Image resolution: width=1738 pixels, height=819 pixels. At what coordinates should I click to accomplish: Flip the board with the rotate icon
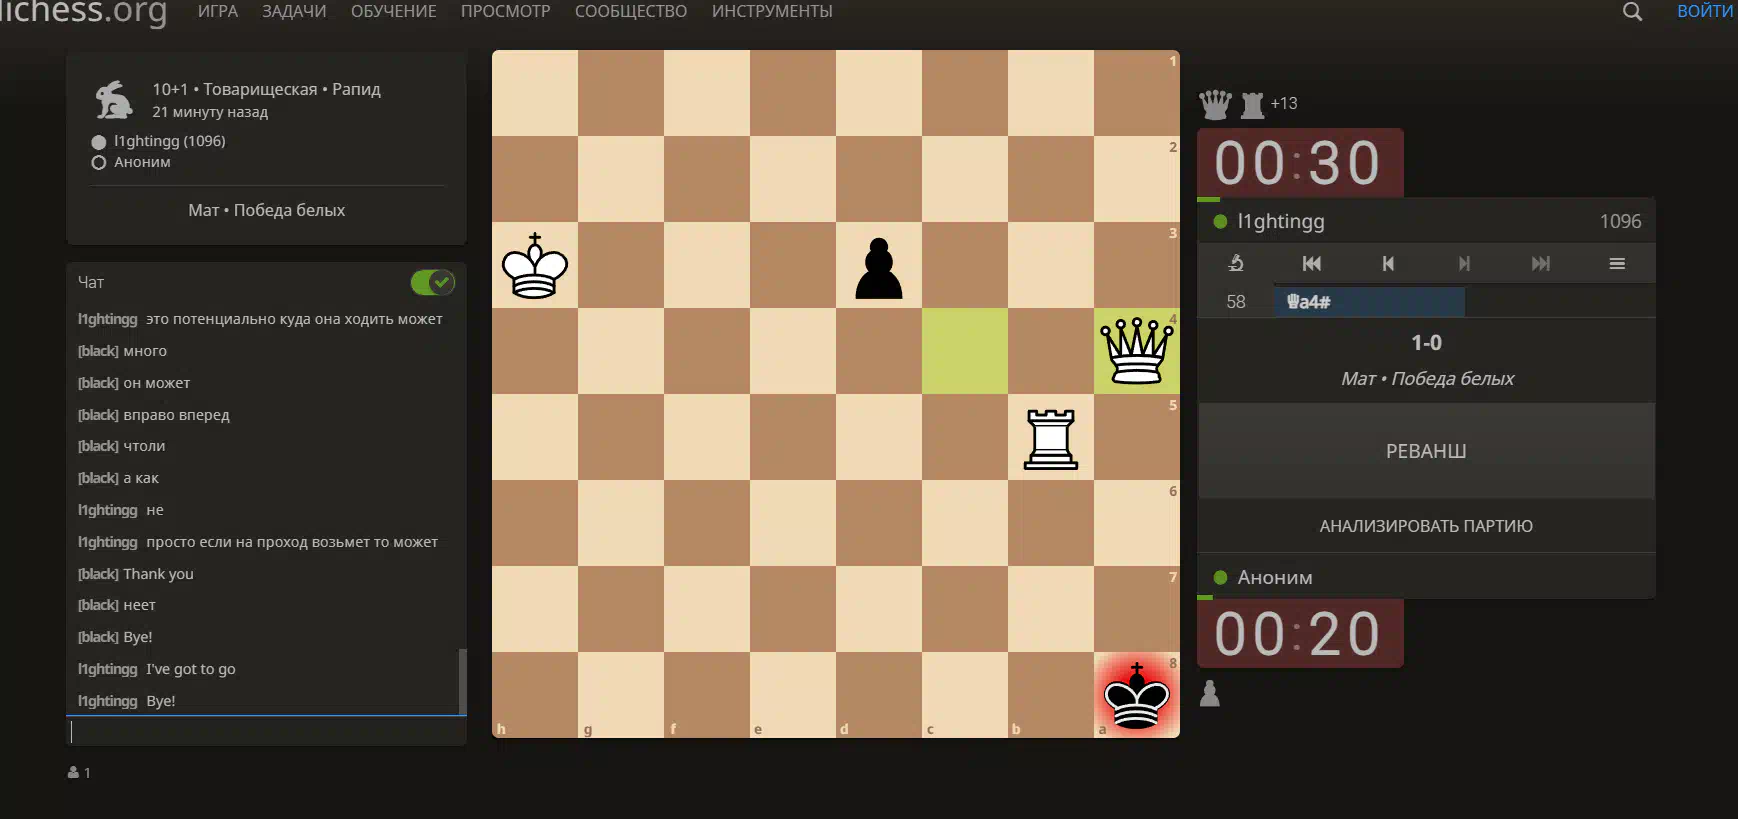tap(1236, 263)
